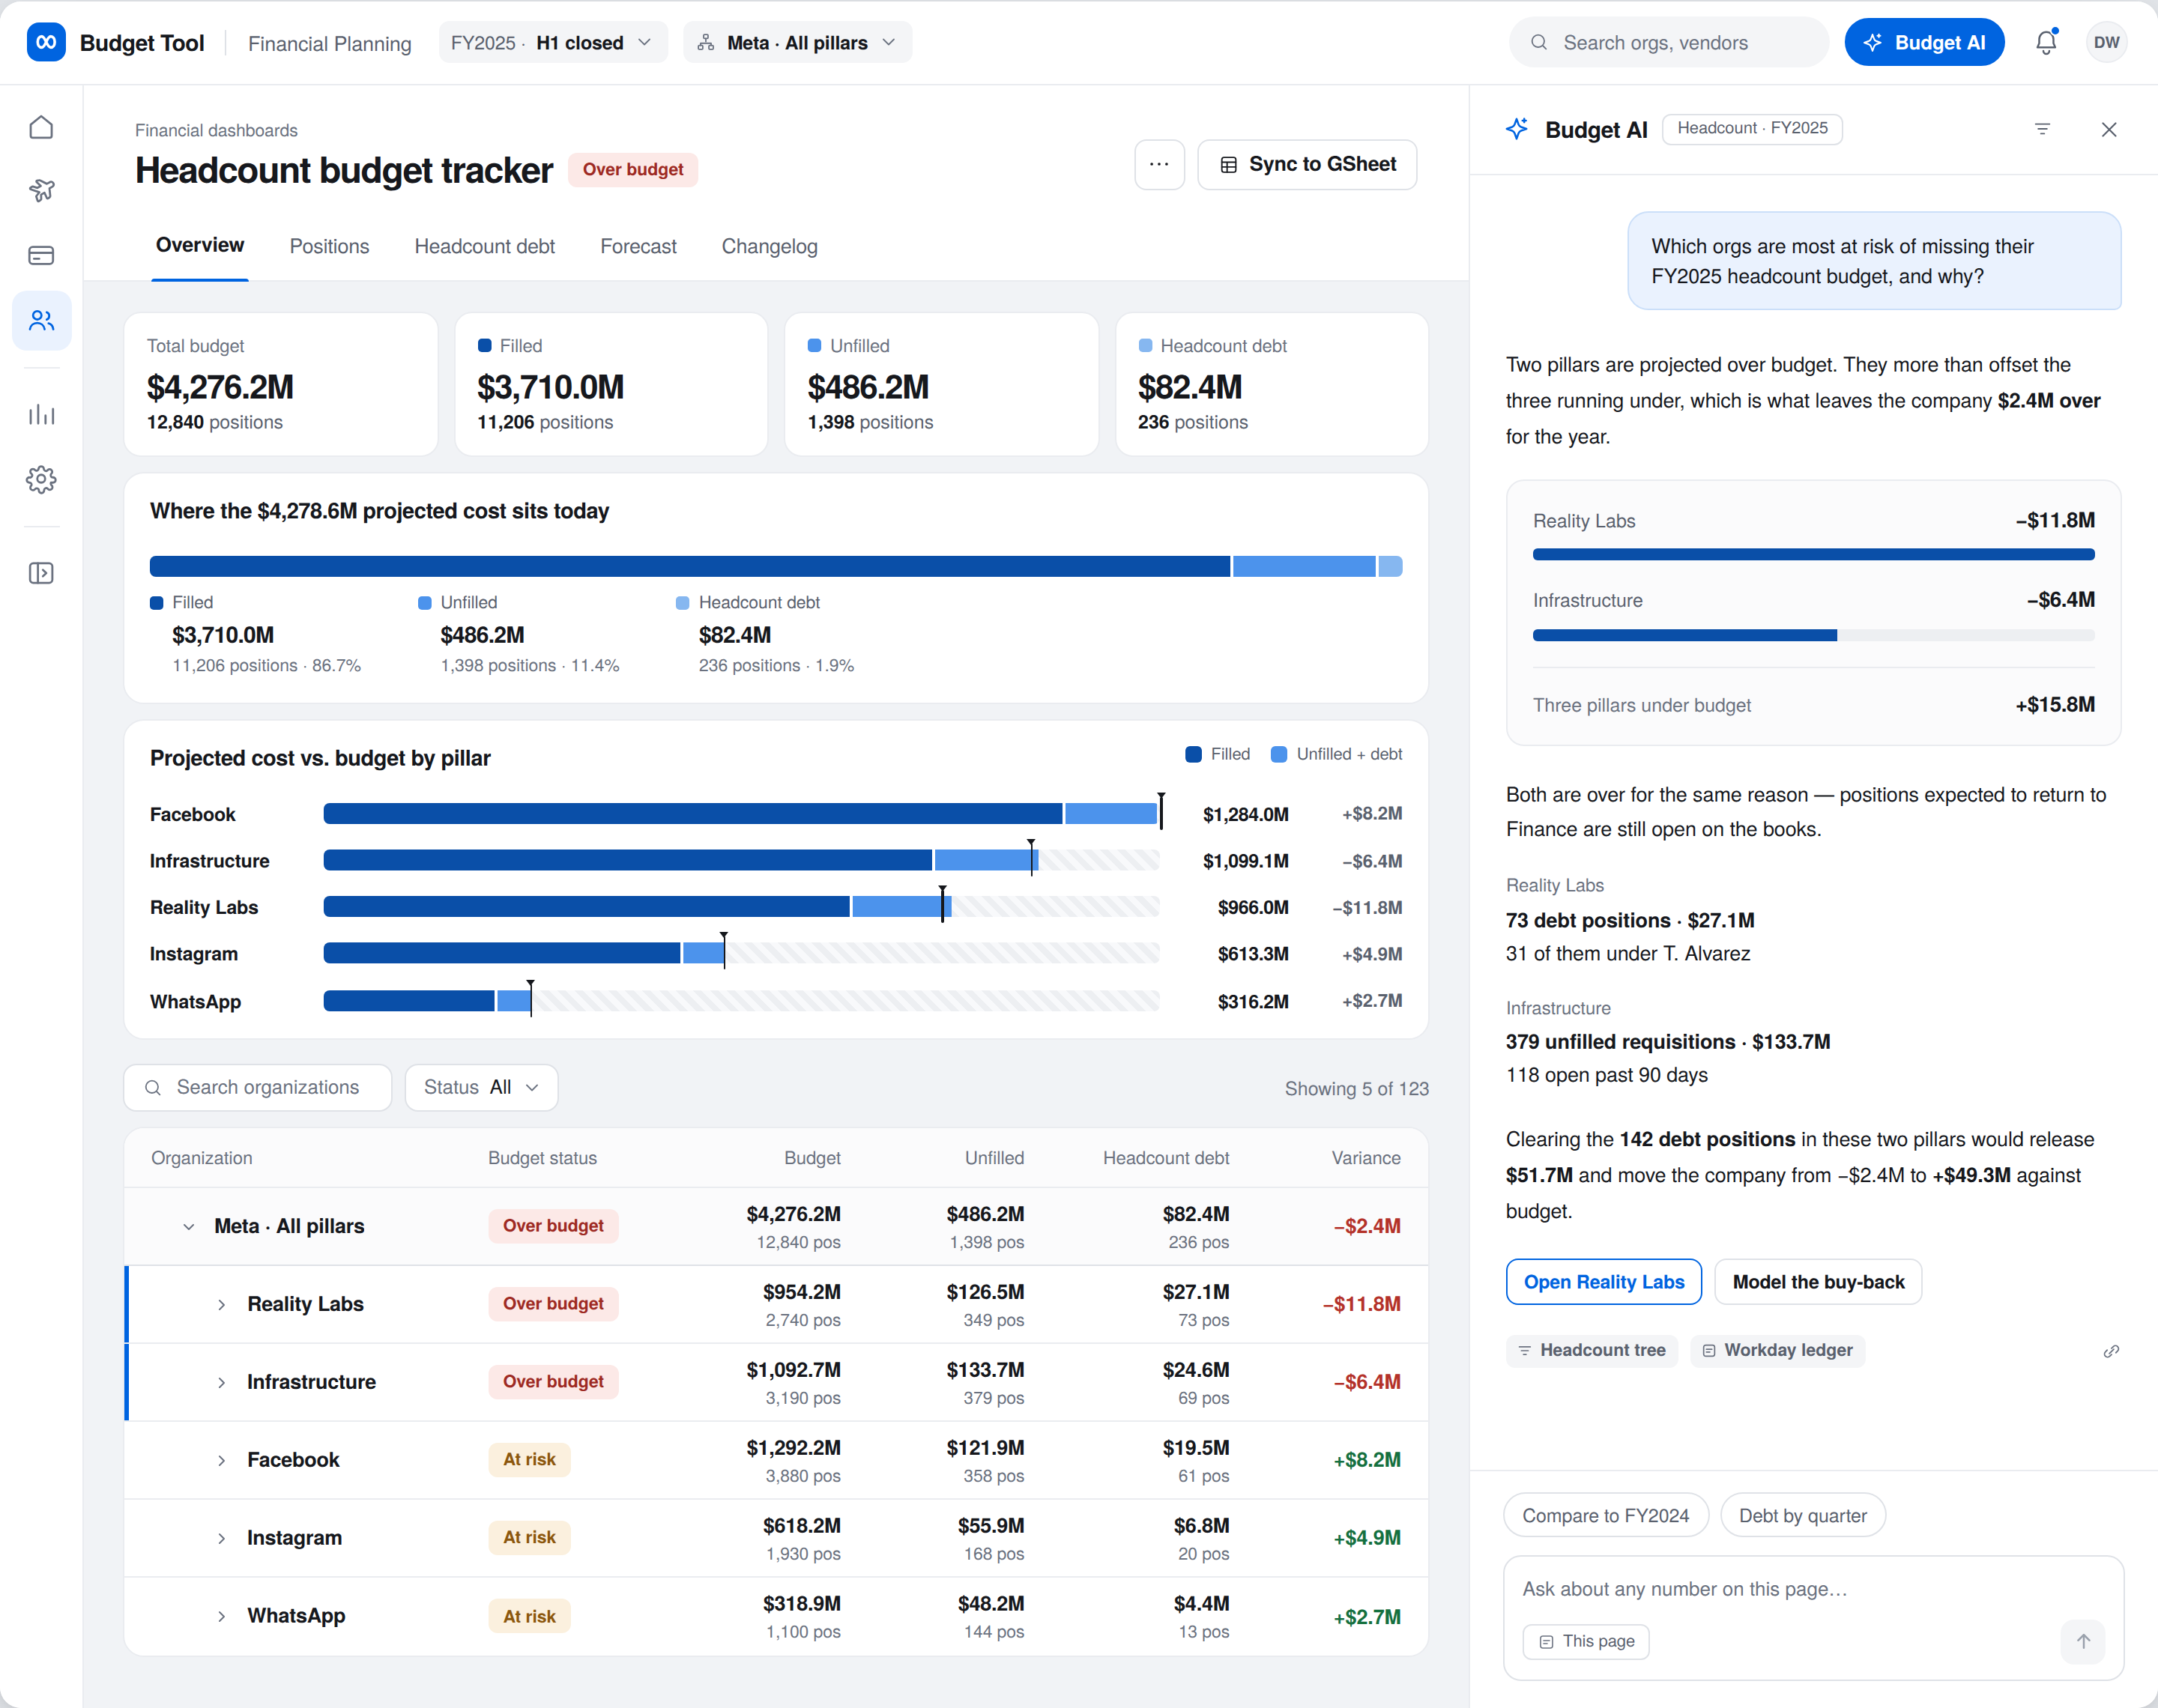Open the Headcount people sidebar icon
2158x1708 pixels.
coord(41,320)
